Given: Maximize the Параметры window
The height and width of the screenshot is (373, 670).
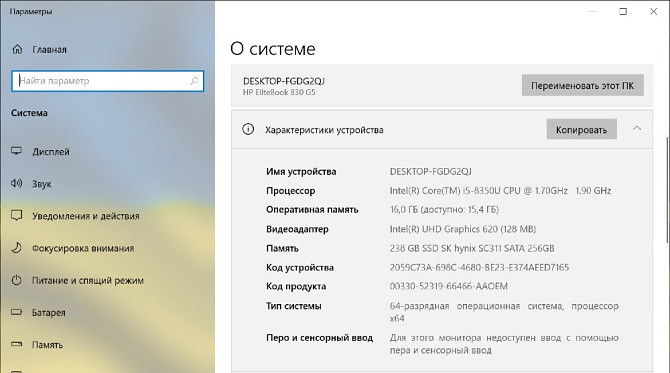Looking at the screenshot, I should coord(623,12).
